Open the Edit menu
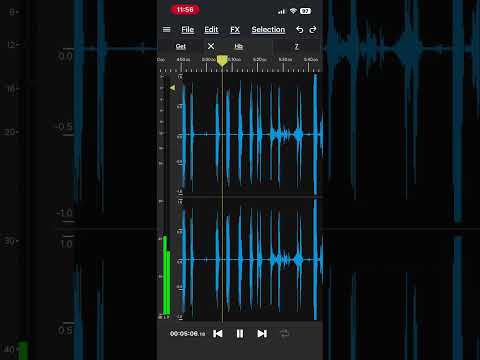Image resolution: width=480 pixels, height=360 pixels. [x=211, y=30]
